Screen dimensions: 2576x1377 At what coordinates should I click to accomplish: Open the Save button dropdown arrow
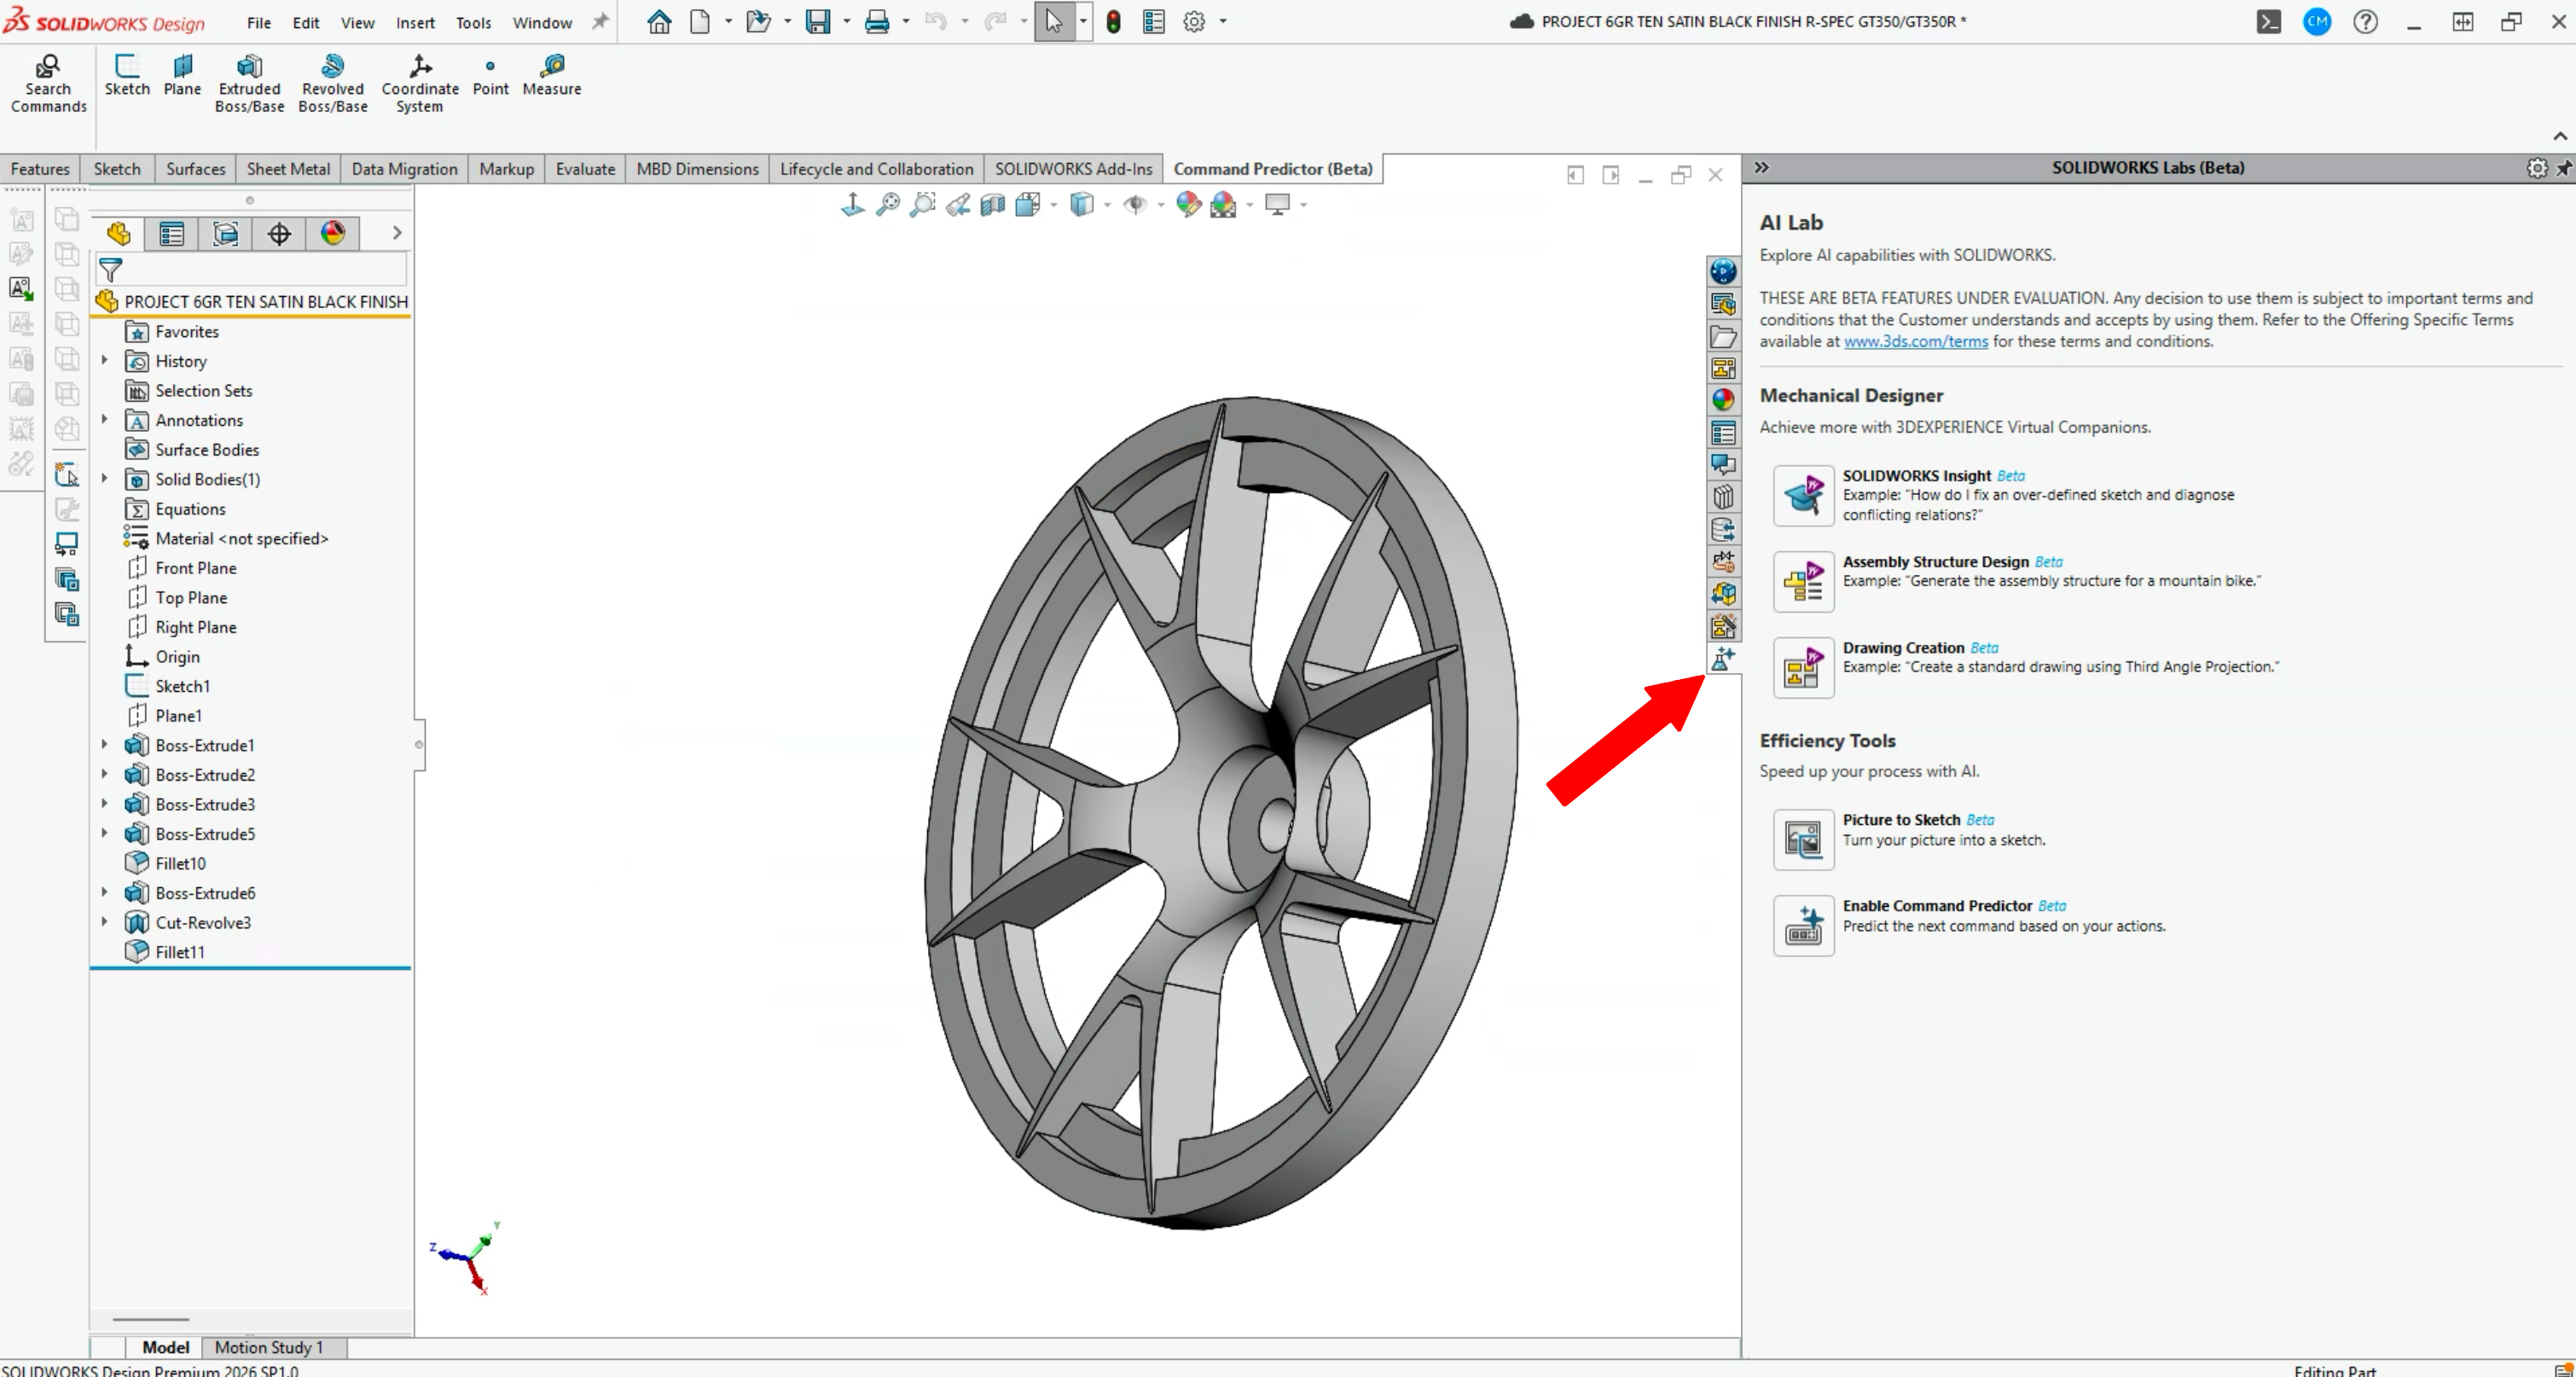(x=847, y=22)
